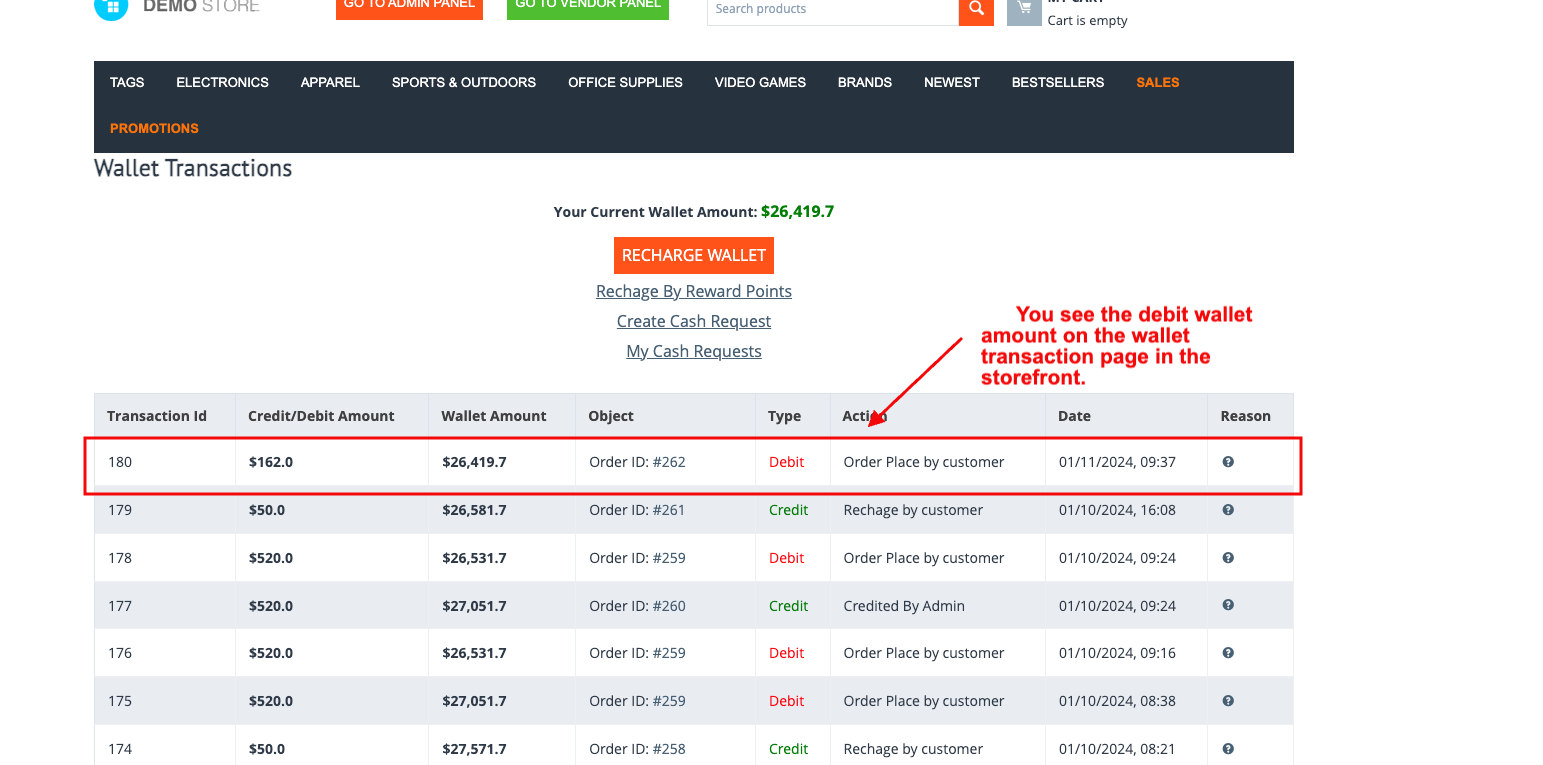Open the Rechage By Reward Points link
The width and height of the screenshot is (1543, 765).
[693, 292]
